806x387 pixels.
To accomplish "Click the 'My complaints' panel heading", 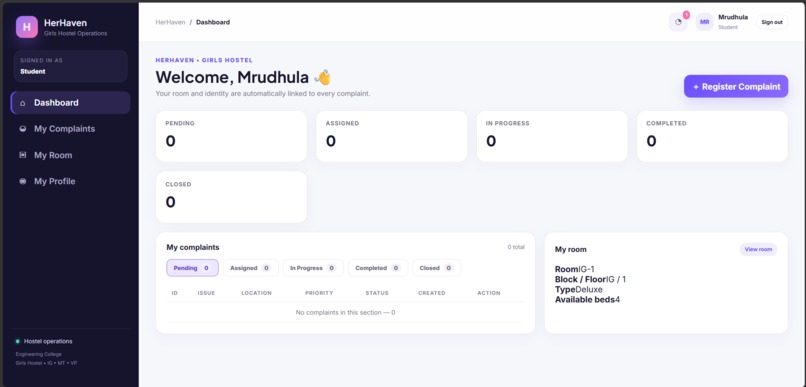I will pyautogui.click(x=193, y=248).
